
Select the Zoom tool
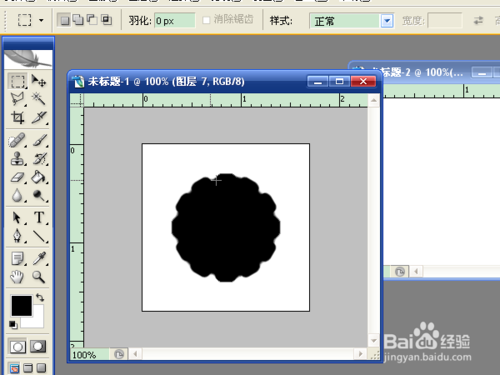coord(39,277)
